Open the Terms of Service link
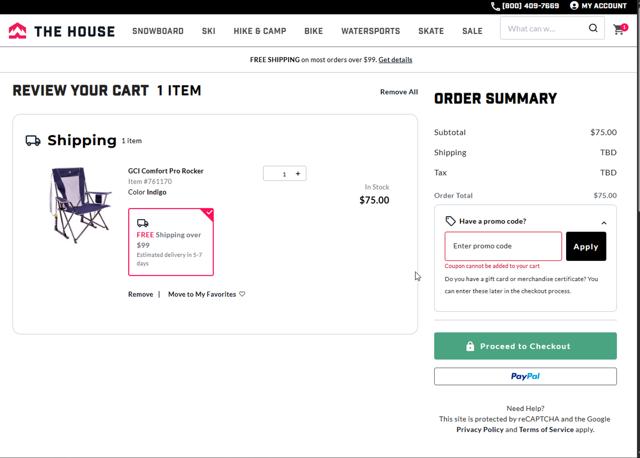The width and height of the screenshot is (640, 458). pyautogui.click(x=546, y=429)
